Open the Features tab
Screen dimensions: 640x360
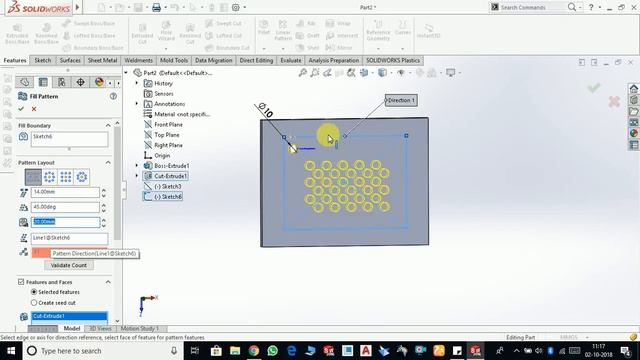(15, 60)
